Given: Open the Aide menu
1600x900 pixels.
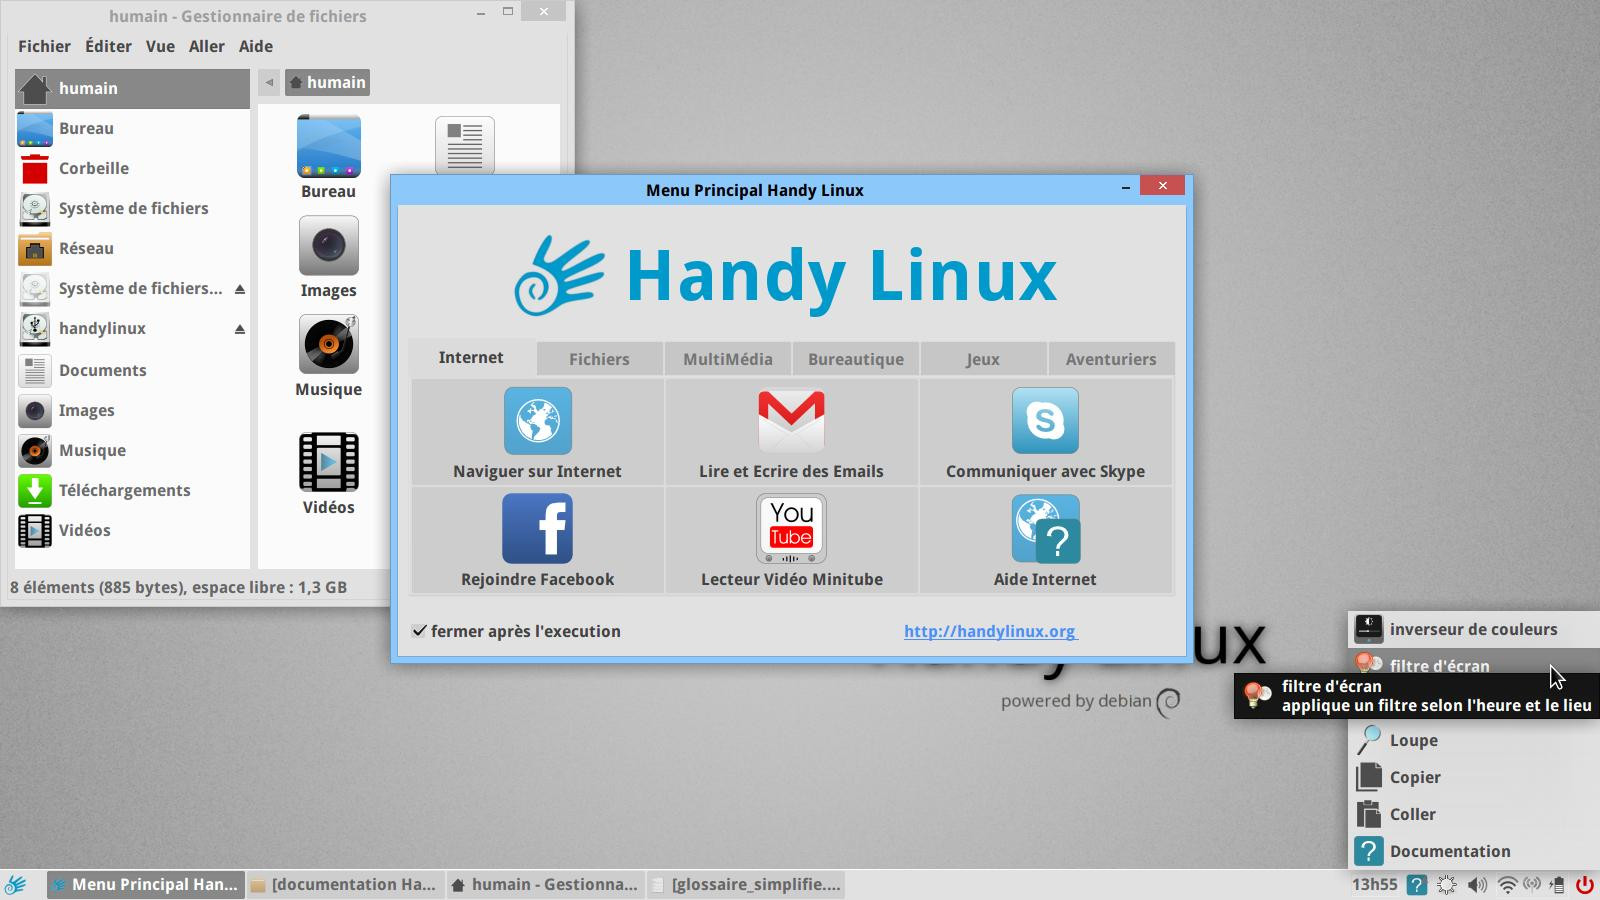Looking at the screenshot, I should tap(256, 46).
